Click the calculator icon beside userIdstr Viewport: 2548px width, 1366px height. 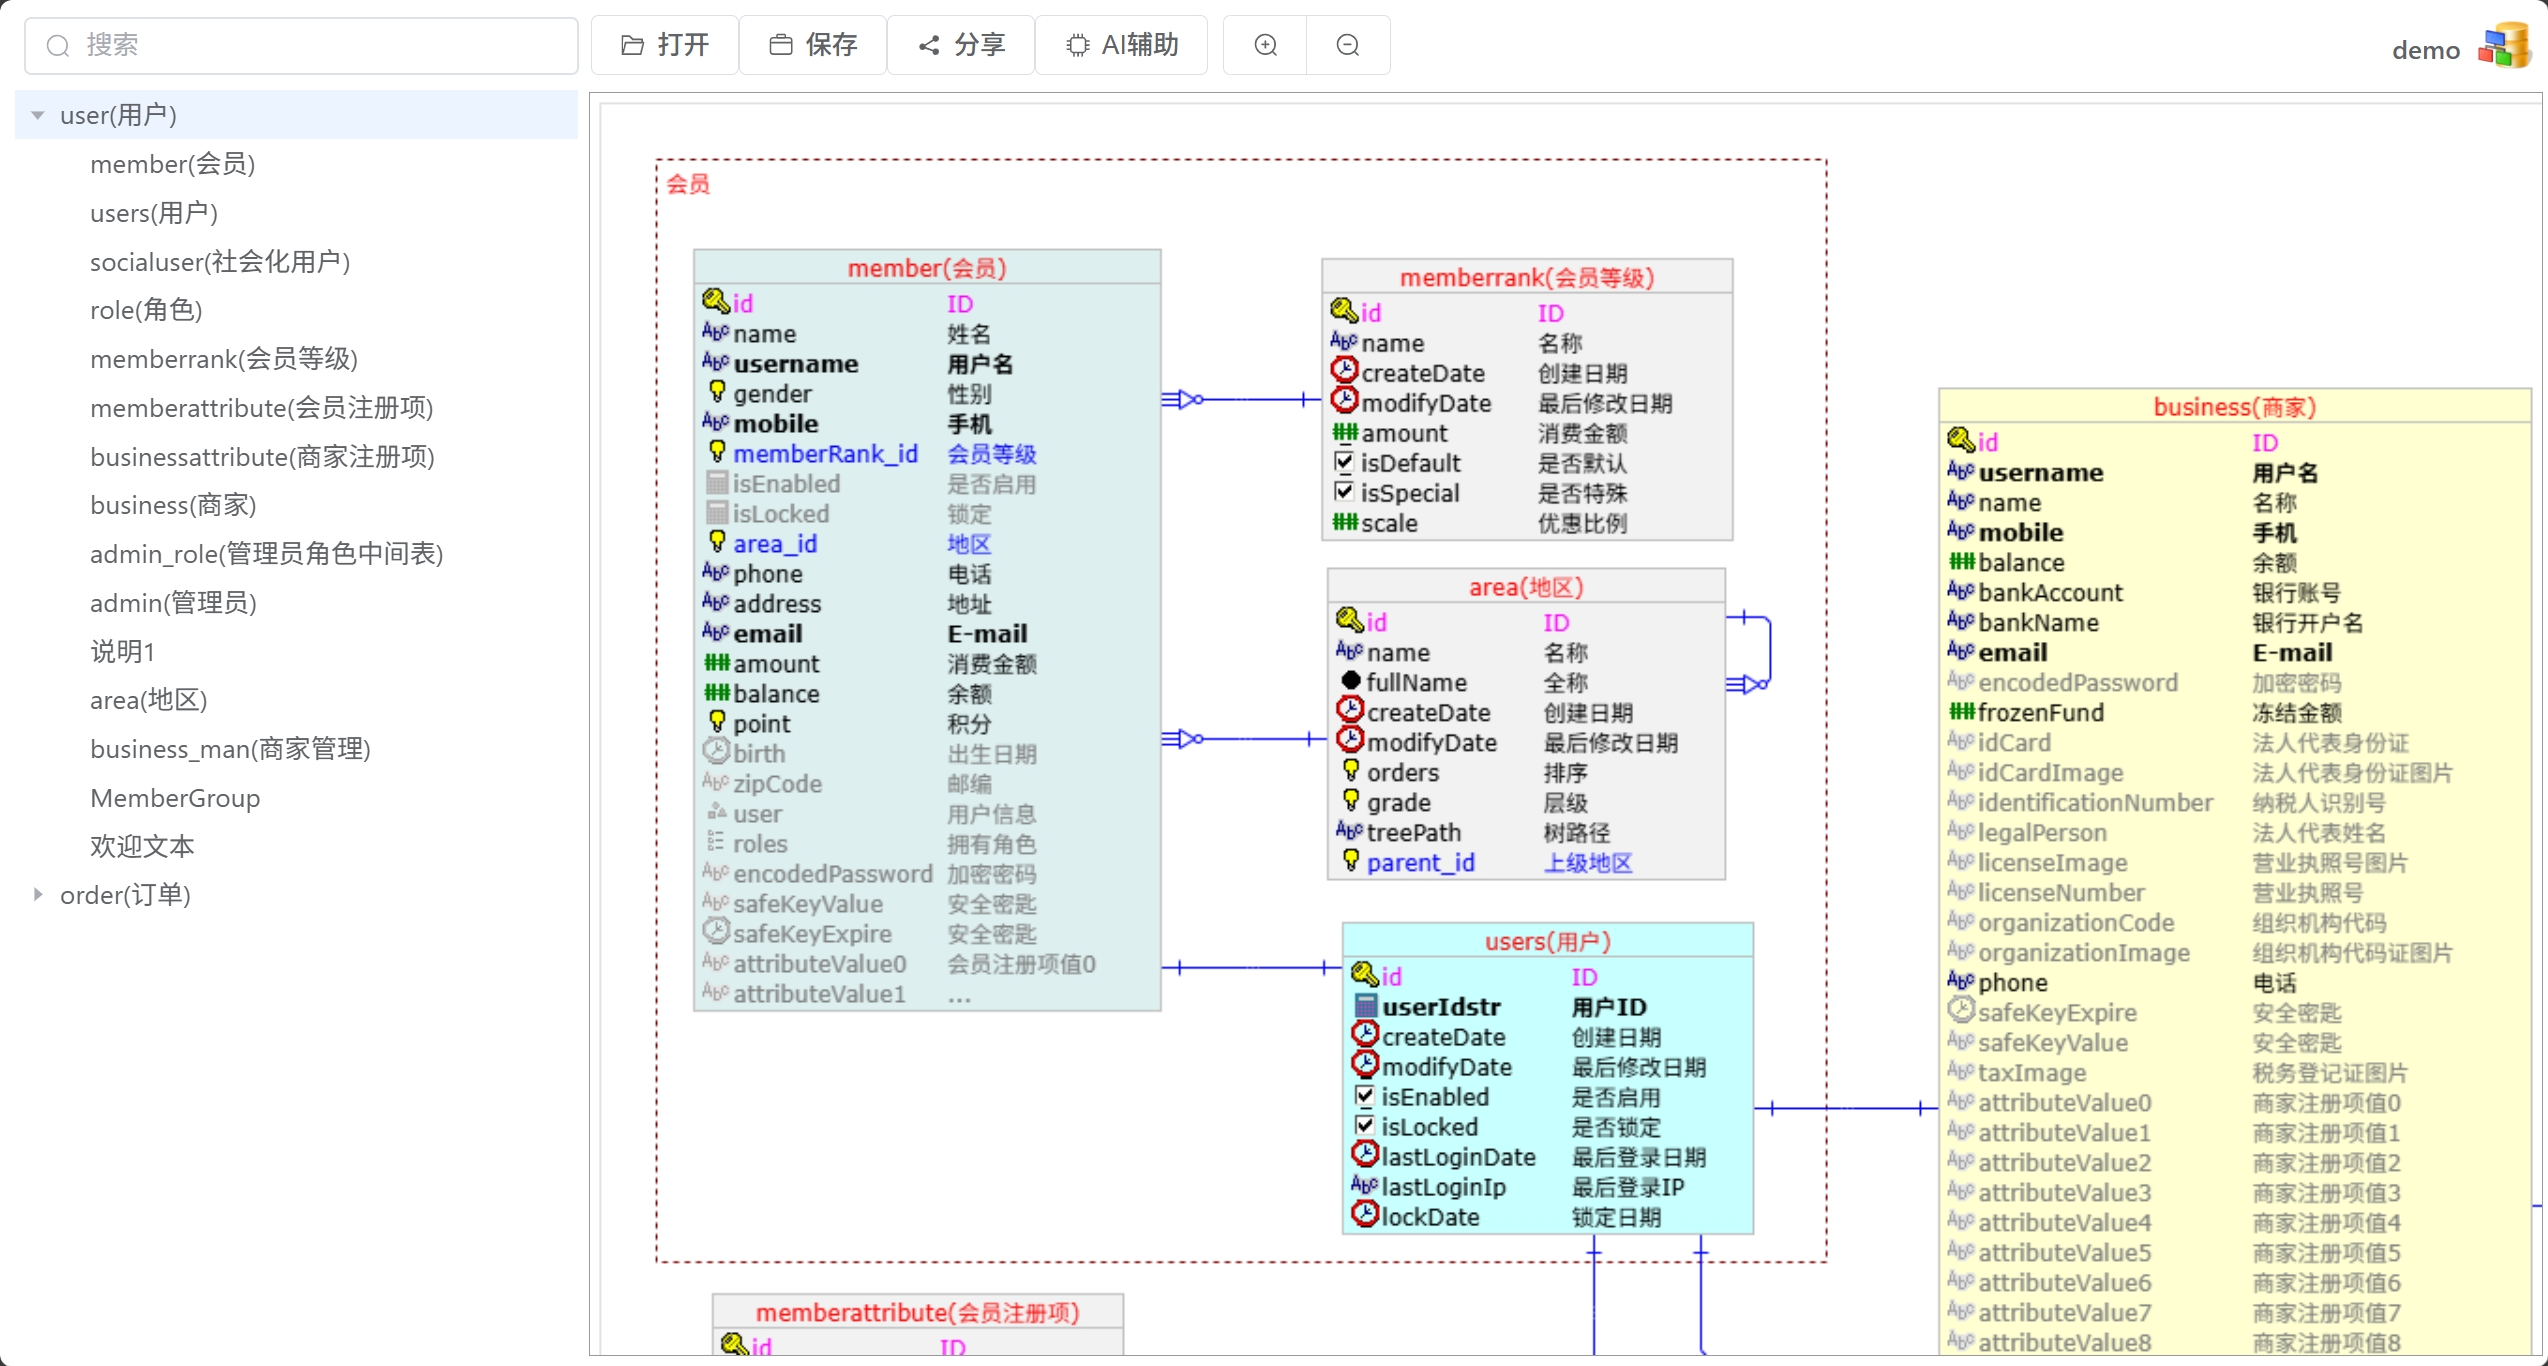pos(1365,1006)
